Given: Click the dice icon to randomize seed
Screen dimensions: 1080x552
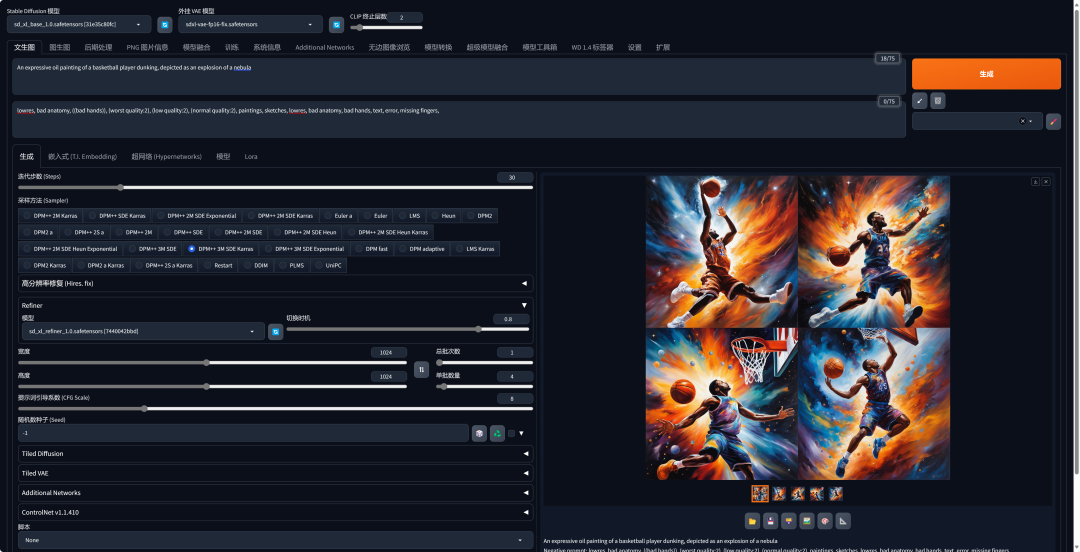Looking at the screenshot, I should [x=480, y=433].
